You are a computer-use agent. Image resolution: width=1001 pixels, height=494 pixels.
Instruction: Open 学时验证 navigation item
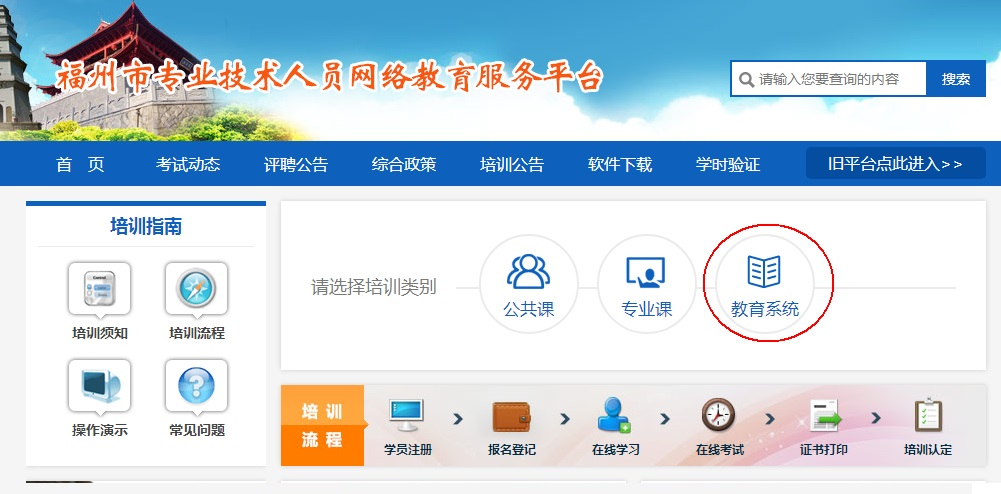(728, 165)
